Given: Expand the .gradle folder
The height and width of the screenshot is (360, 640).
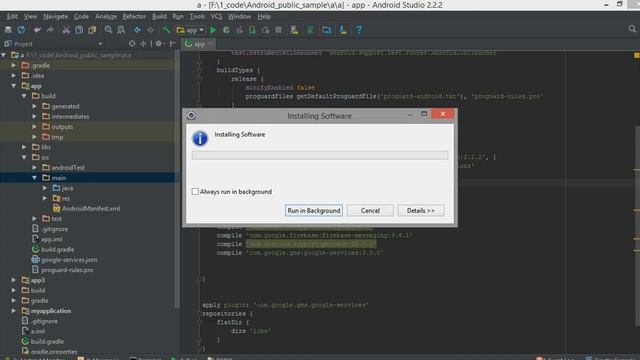Looking at the screenshot, I should (14, 65).
